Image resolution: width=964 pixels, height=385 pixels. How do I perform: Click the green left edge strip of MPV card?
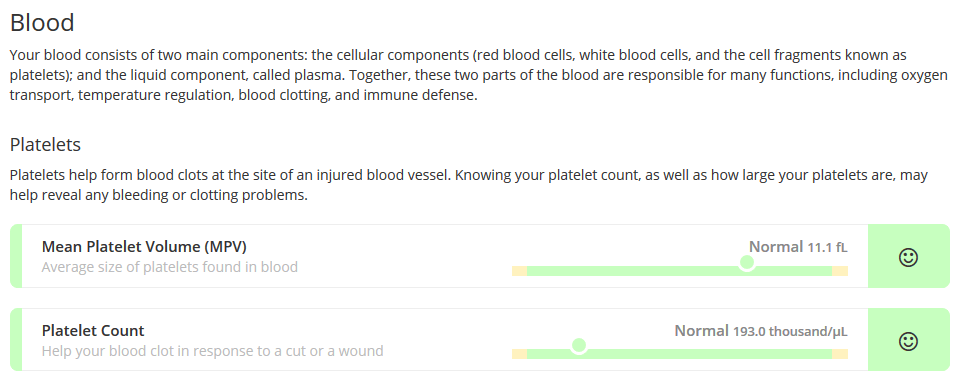(16, 256)
